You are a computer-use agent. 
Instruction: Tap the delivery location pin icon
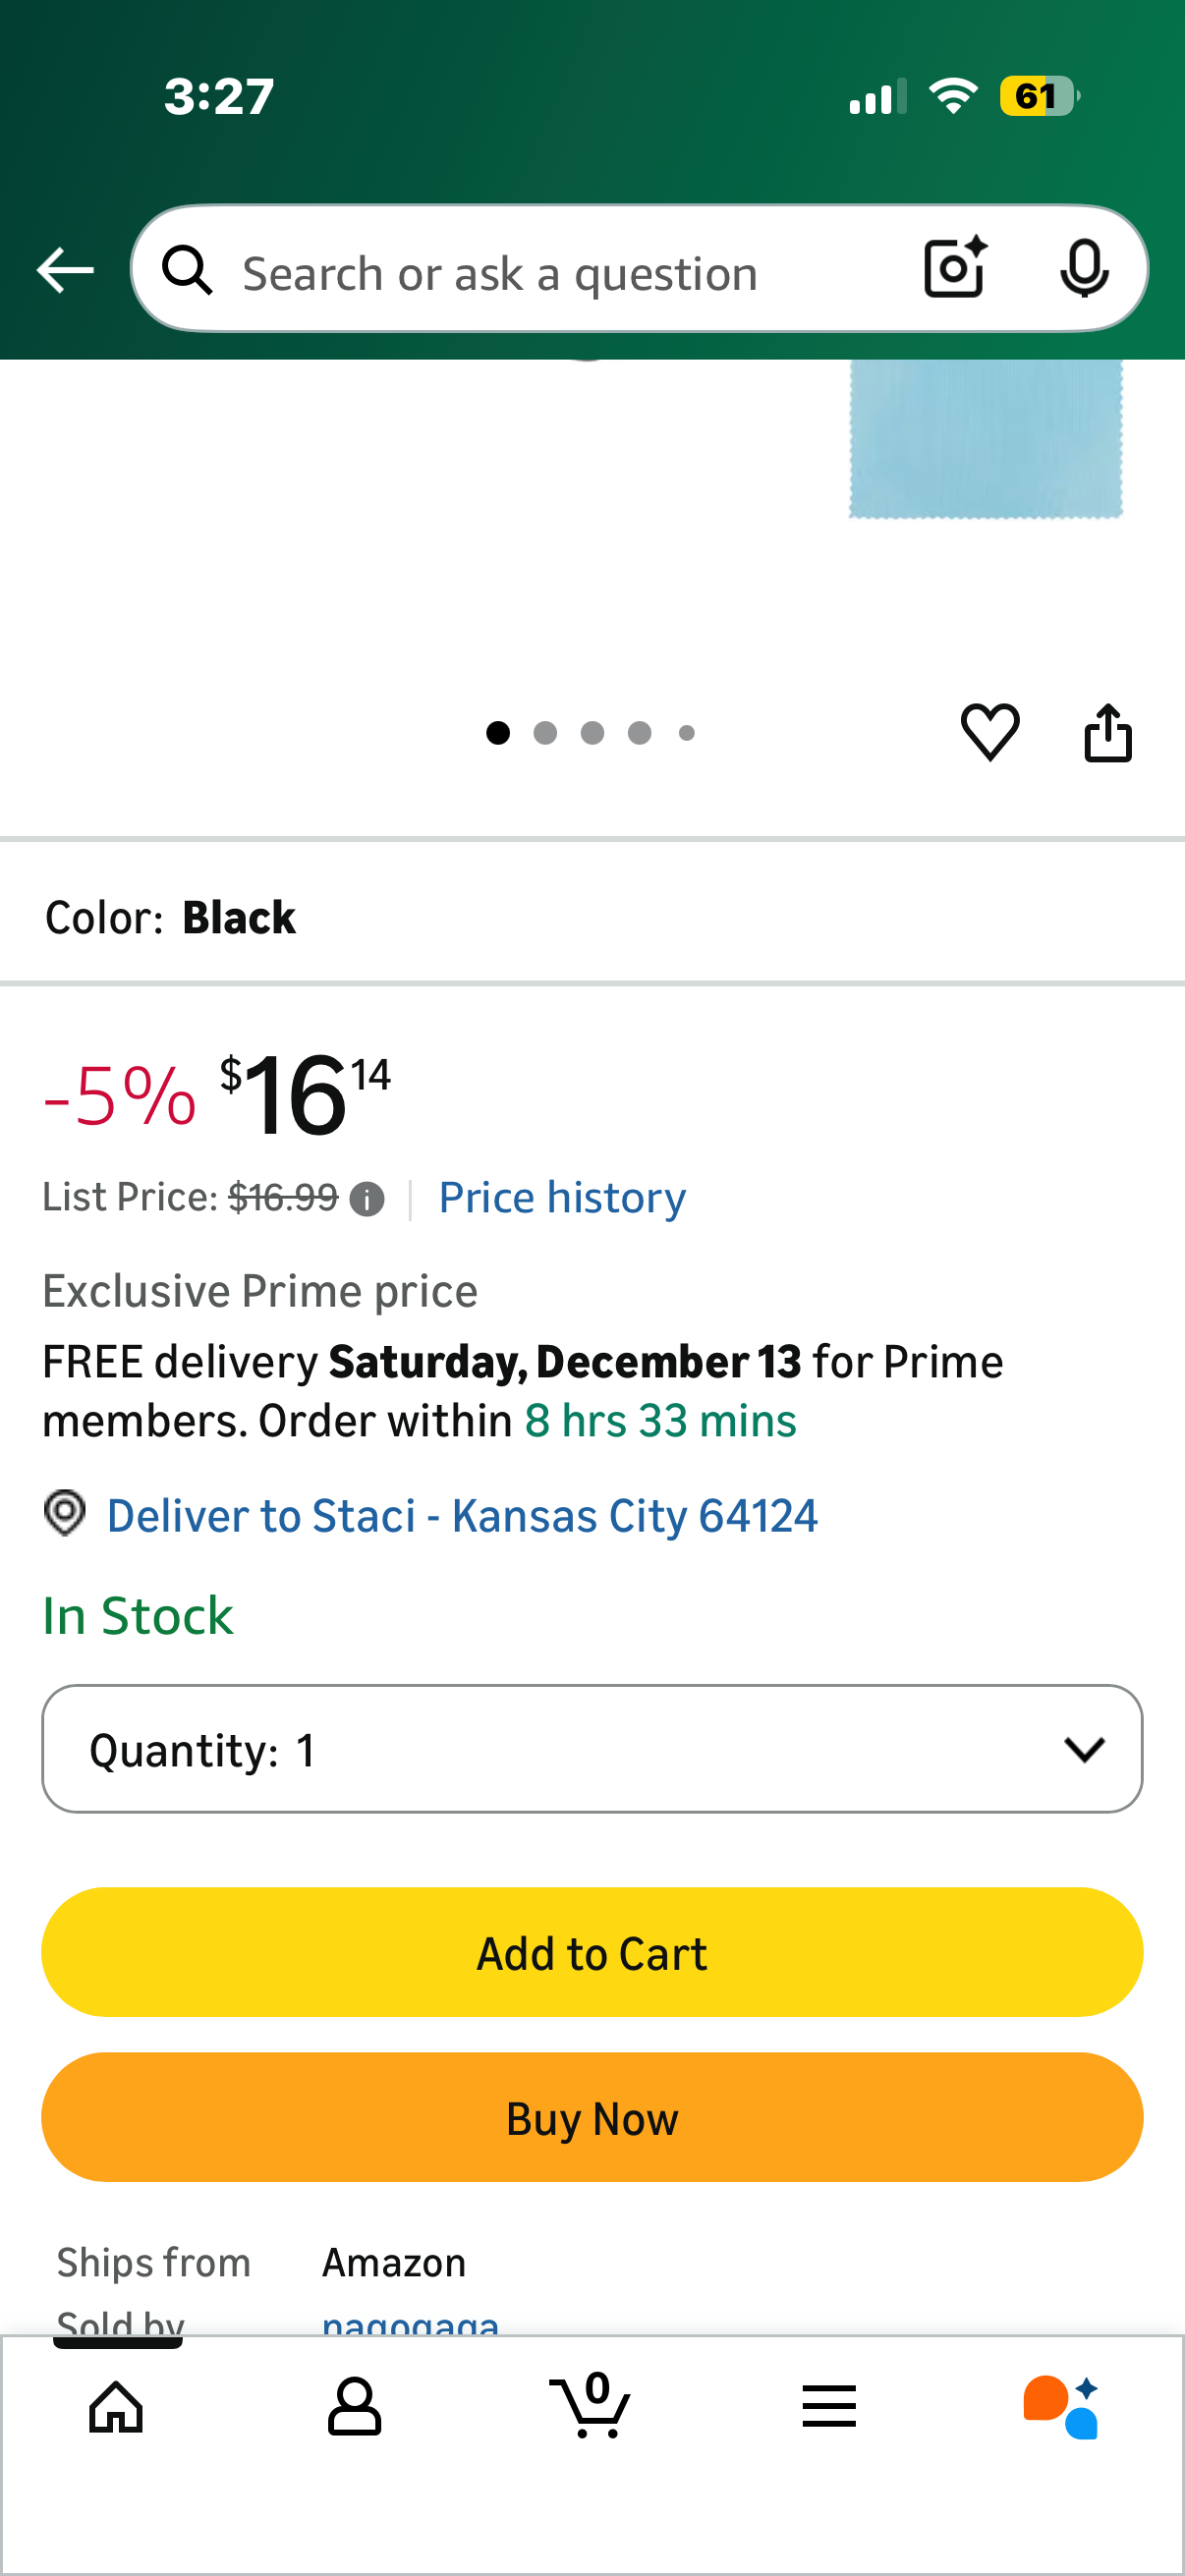coord(65,1513)
